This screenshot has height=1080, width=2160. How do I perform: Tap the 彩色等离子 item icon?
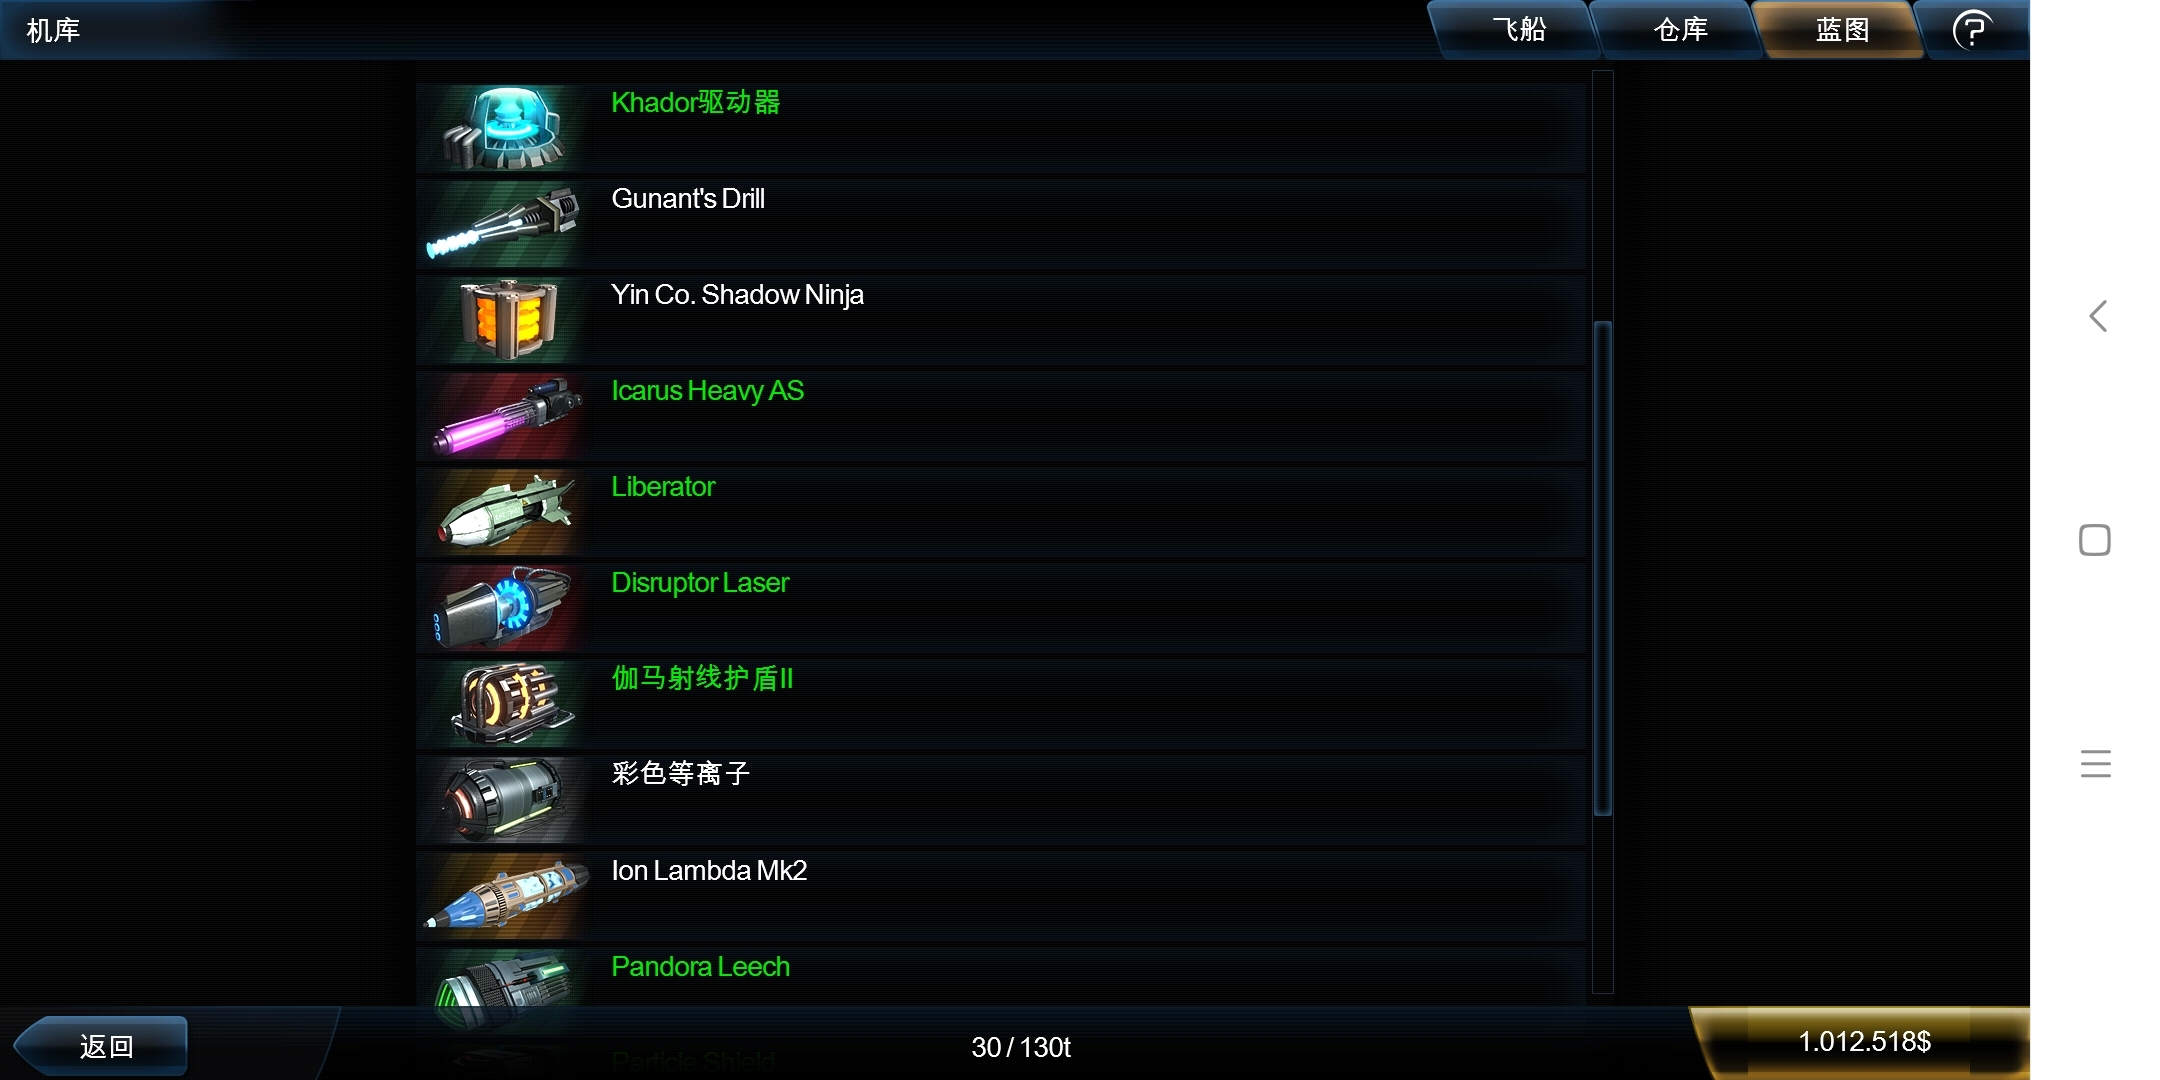[501, 800]
